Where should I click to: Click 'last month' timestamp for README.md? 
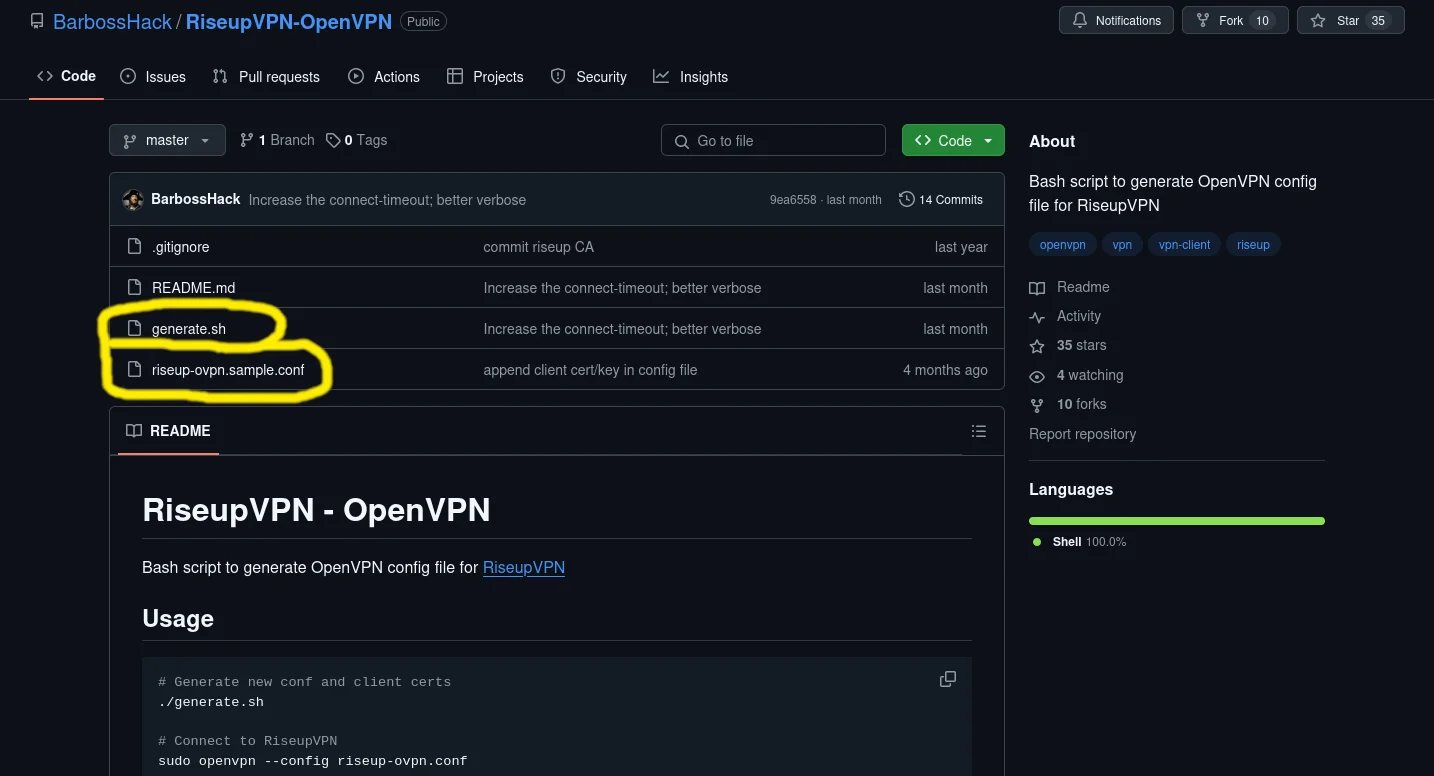coord(955,288)
